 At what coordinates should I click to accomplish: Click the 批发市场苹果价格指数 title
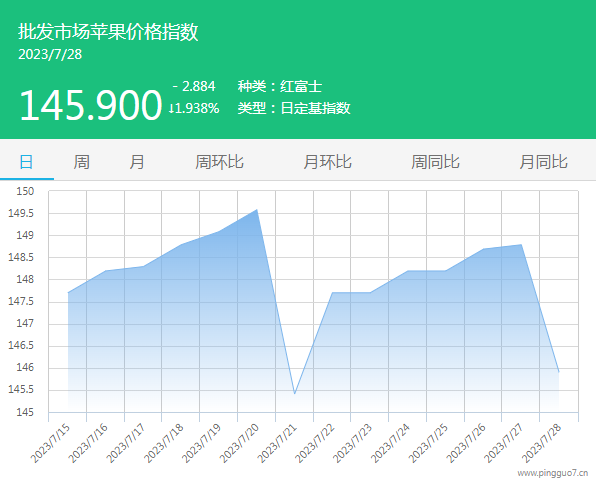coord(108,31)
